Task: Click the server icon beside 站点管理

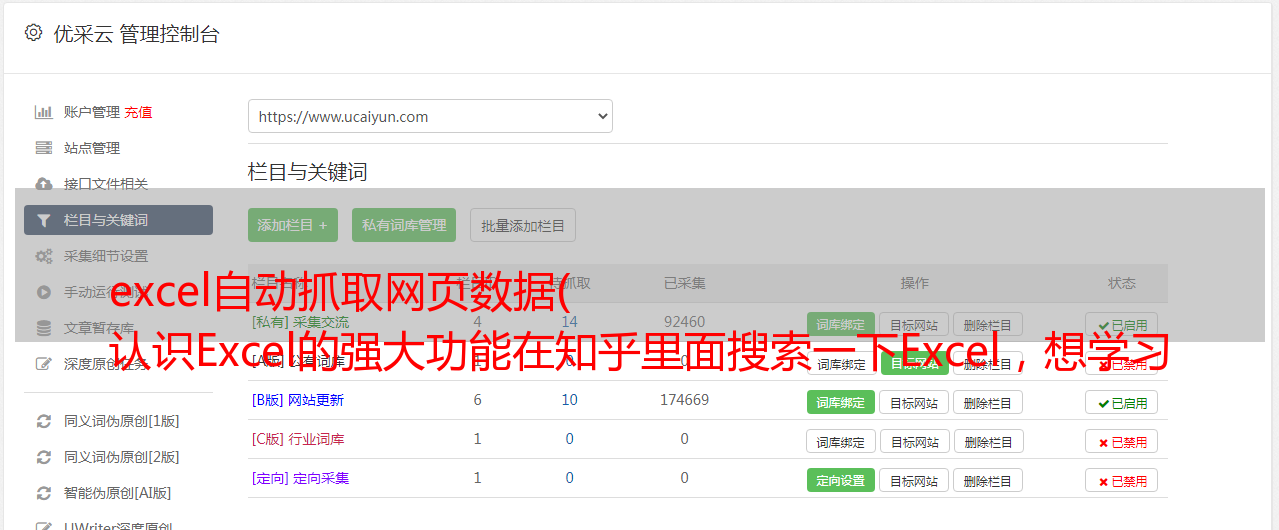Action: 44,148
